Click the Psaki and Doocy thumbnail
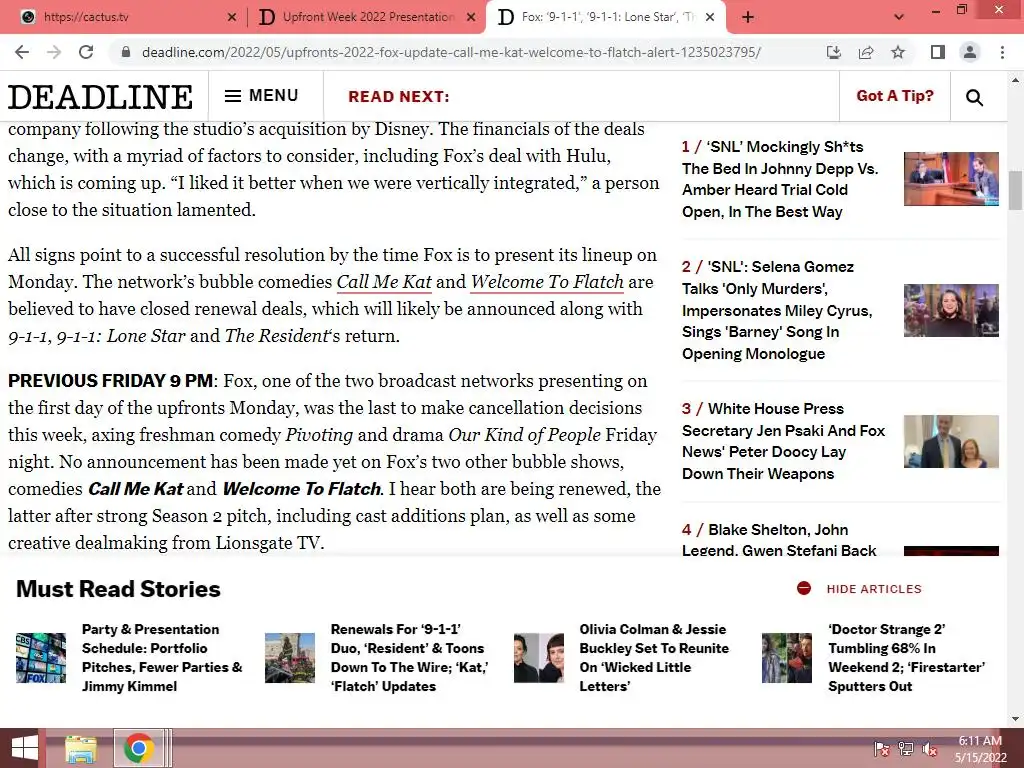 (x=951, y=441)
